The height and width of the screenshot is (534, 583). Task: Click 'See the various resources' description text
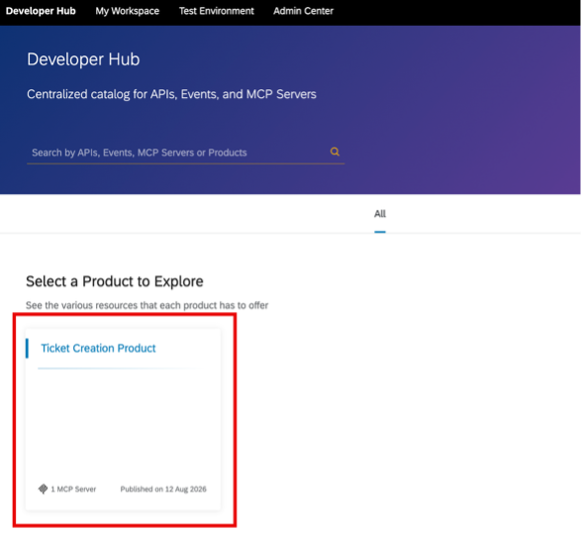coord(147,305)
